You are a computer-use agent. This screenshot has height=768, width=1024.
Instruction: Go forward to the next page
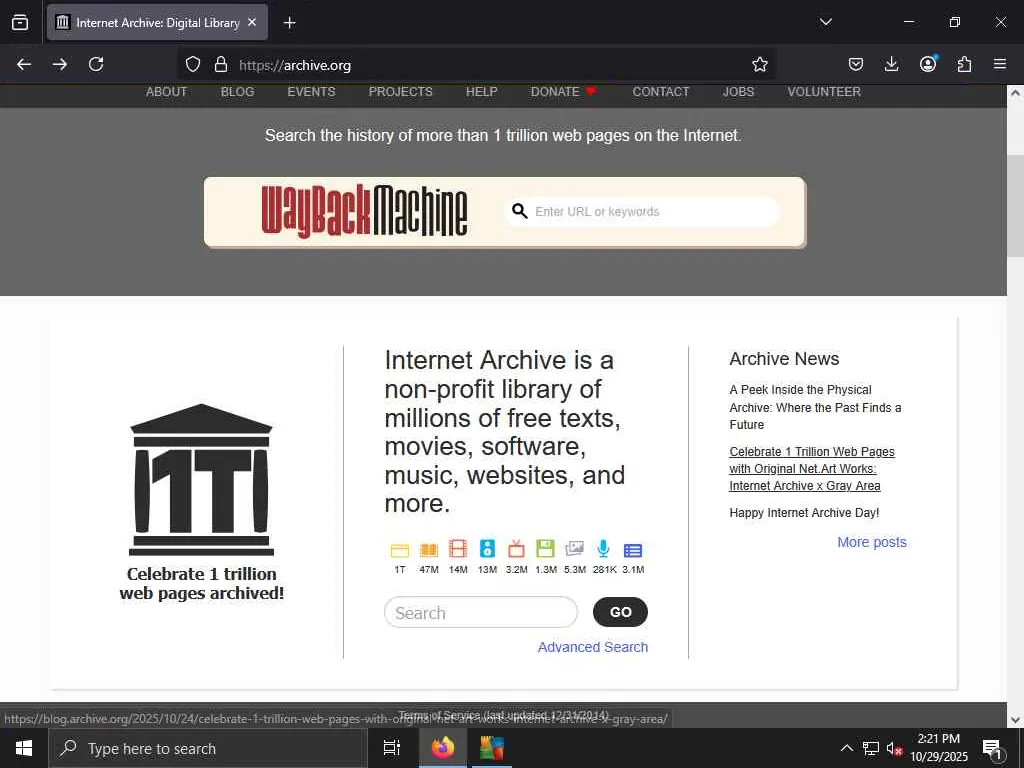60,64
